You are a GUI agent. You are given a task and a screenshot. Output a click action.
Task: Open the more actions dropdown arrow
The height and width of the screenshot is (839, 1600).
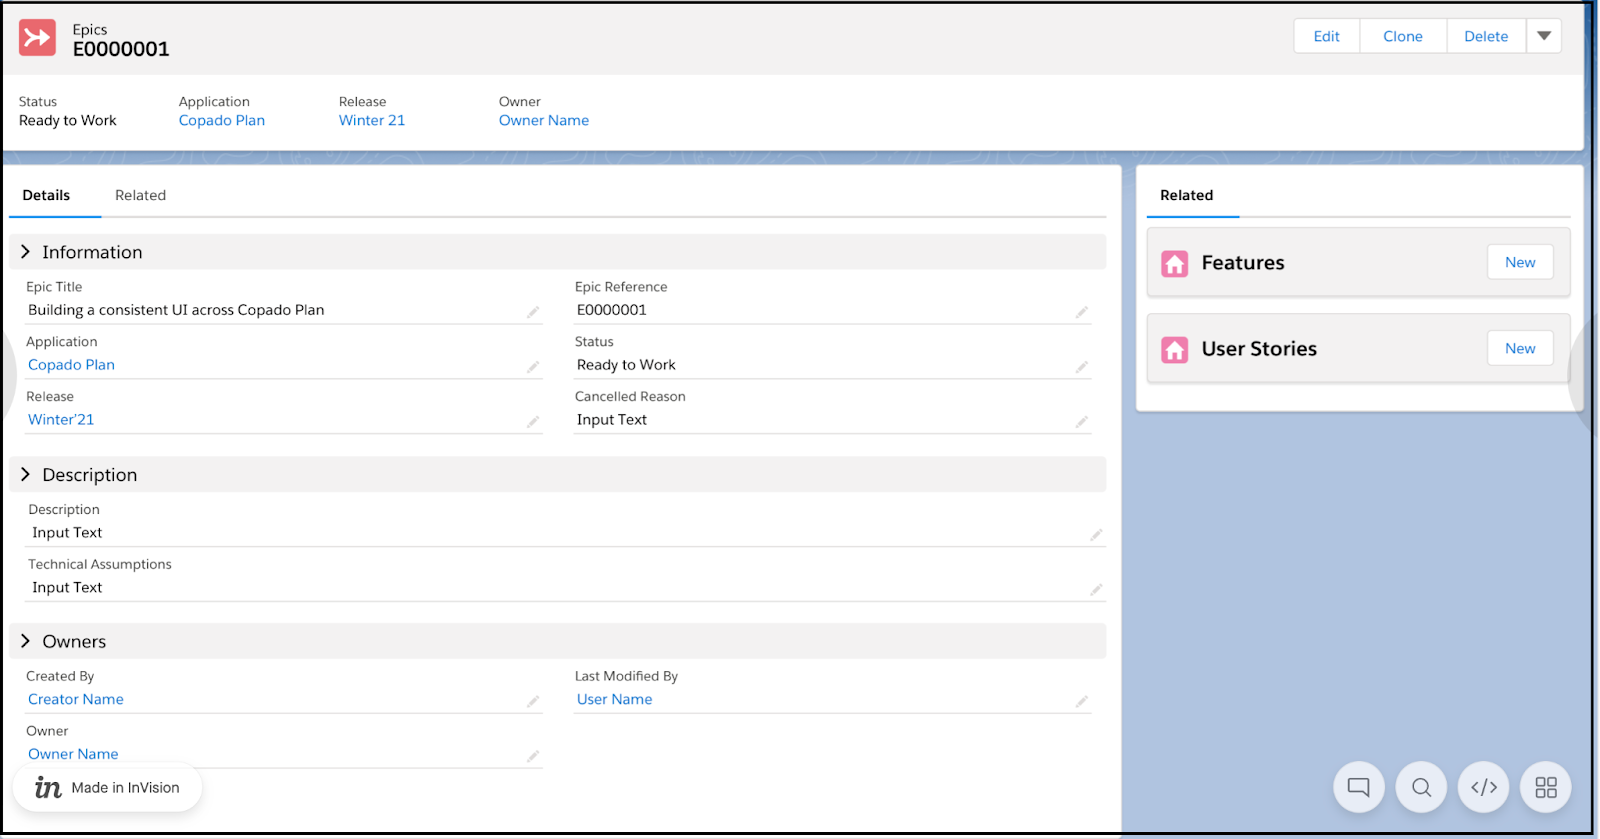pyautogui.click(x=1544, y=36)
